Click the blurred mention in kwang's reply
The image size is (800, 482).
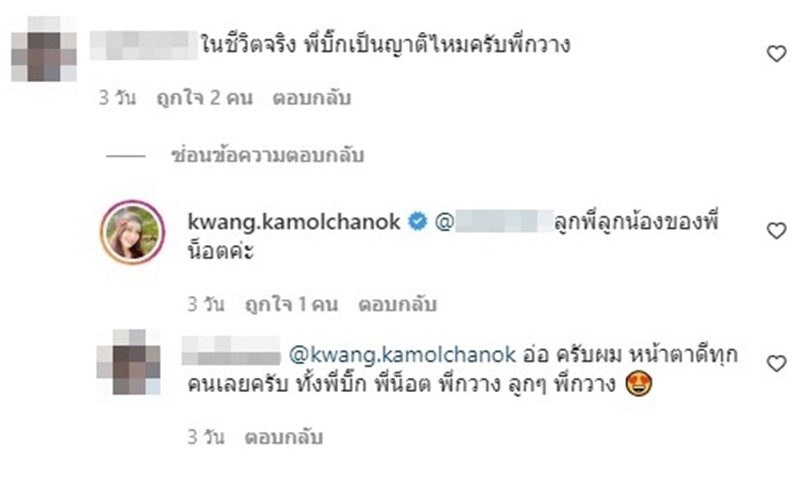point(494,222)
